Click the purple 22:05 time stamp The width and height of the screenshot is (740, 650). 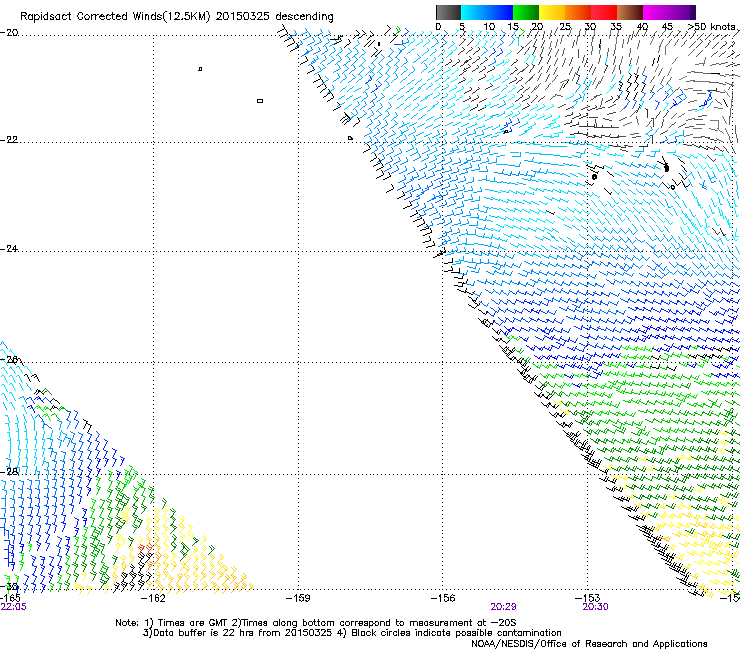pos(14,607)
